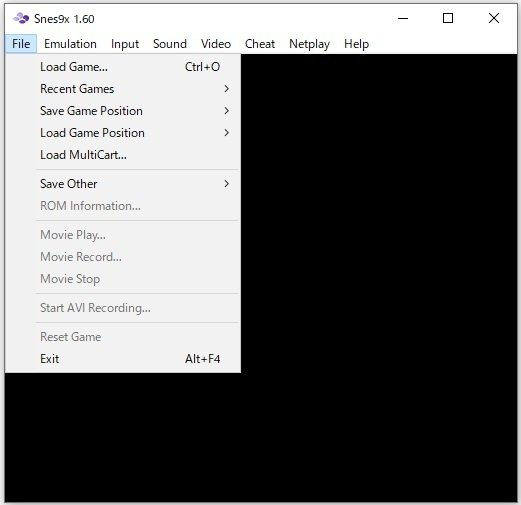Screen dimensions: 521x505
Task: Open the File menu
Action: point(21,44)
